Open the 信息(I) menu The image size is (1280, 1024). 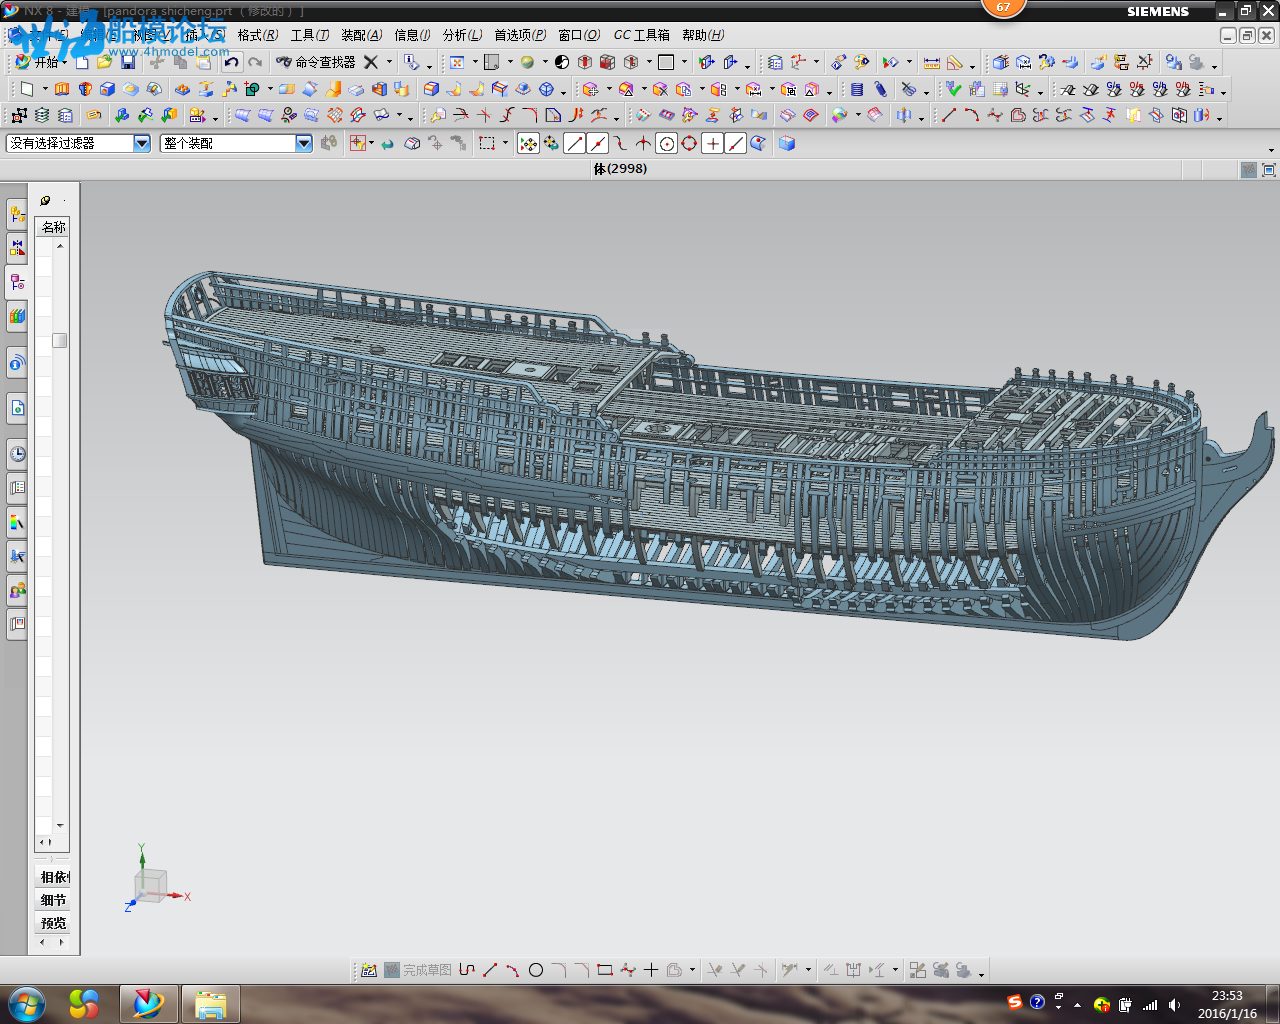(x=412, y=35)
